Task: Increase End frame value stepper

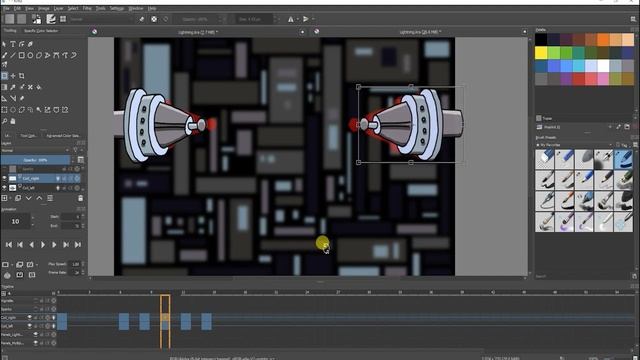Action: point(83,224)
